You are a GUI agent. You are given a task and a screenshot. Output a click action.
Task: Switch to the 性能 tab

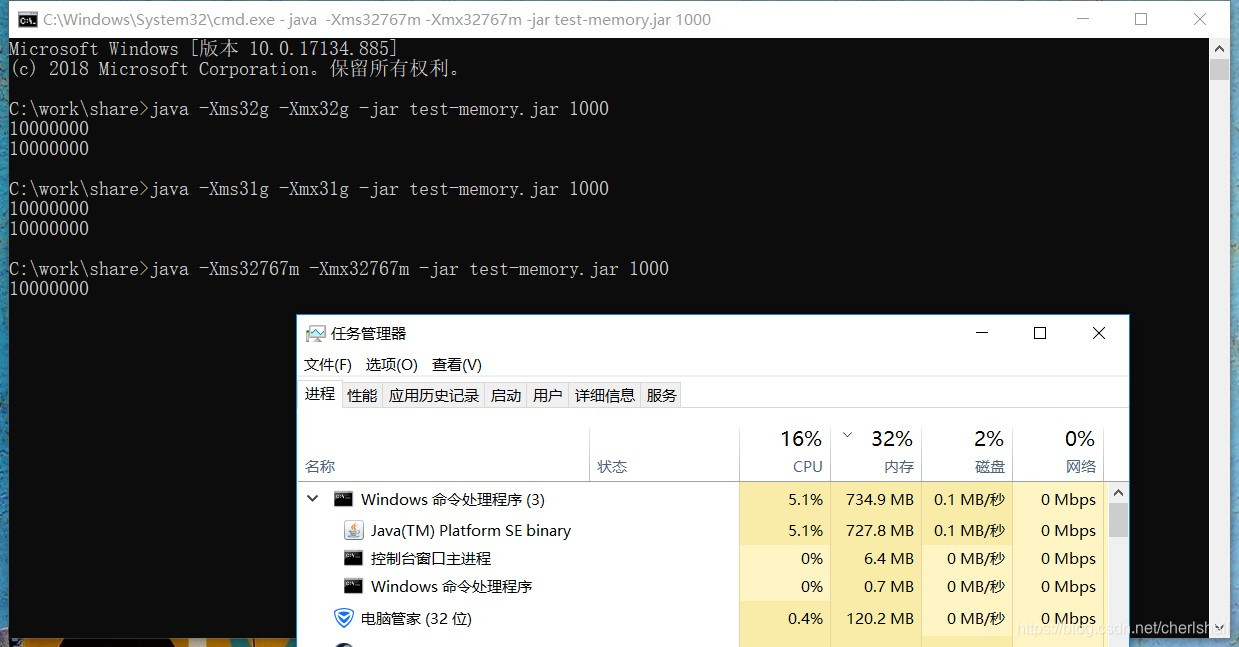pyautogui.click(x=362, y=395)
